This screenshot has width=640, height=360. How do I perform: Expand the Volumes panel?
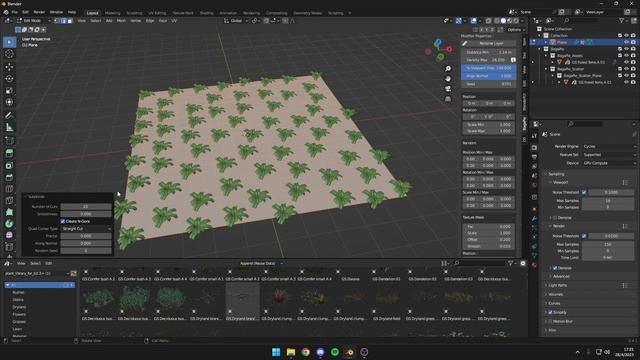(x=556, y=294)
